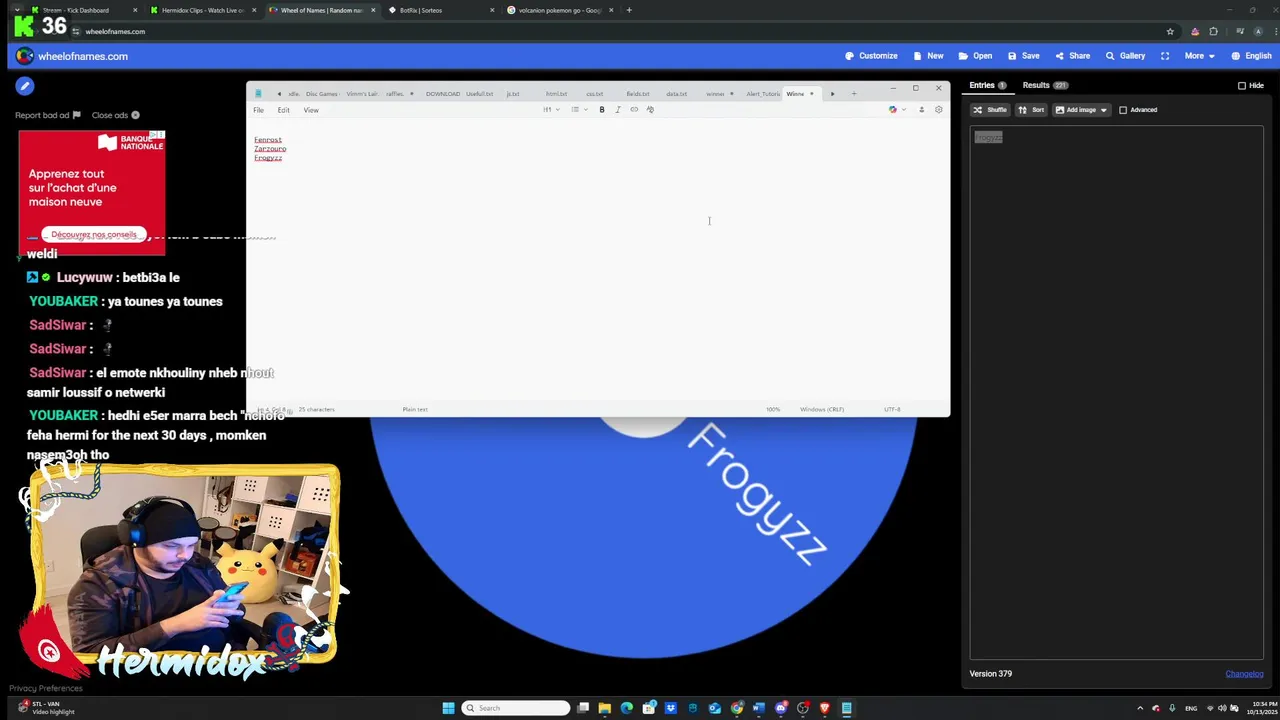Viewport: 1280px width, 720px height.
Task: Toggle bold formatting in Notepad
Action: click(602, 110)
